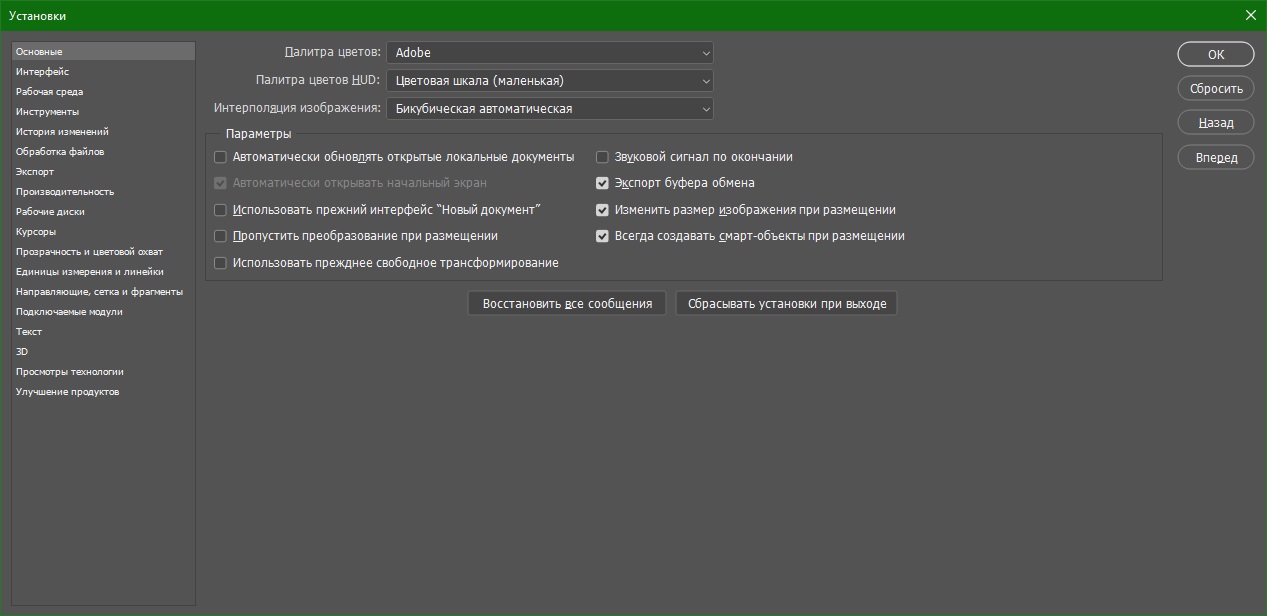Screen dimensions: 1267x616
Task: Enable Автоматически обновлять открытые локальные документы checkbox
Action: coord(221,157)
